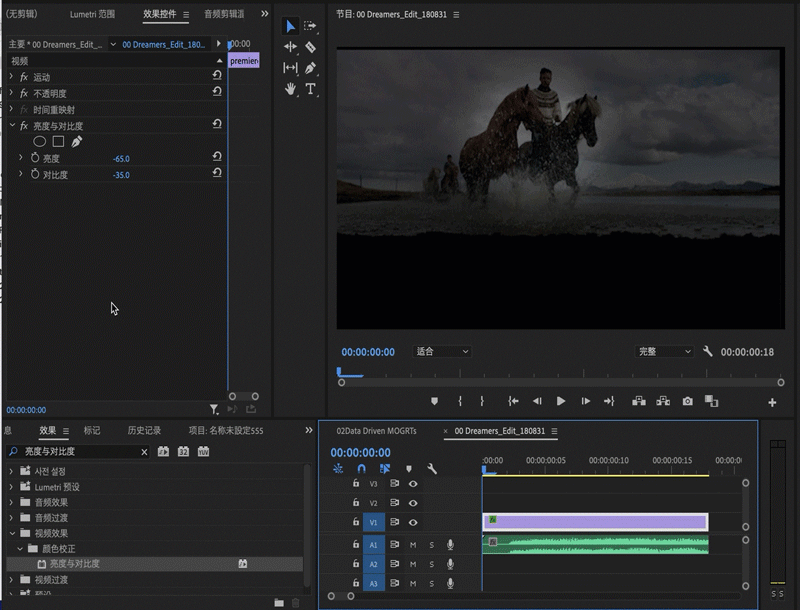Viewport: 800px width, 610px height.
Task: Switch to the Lumetri 范围 tab
Action: click(x=92, y=15)
